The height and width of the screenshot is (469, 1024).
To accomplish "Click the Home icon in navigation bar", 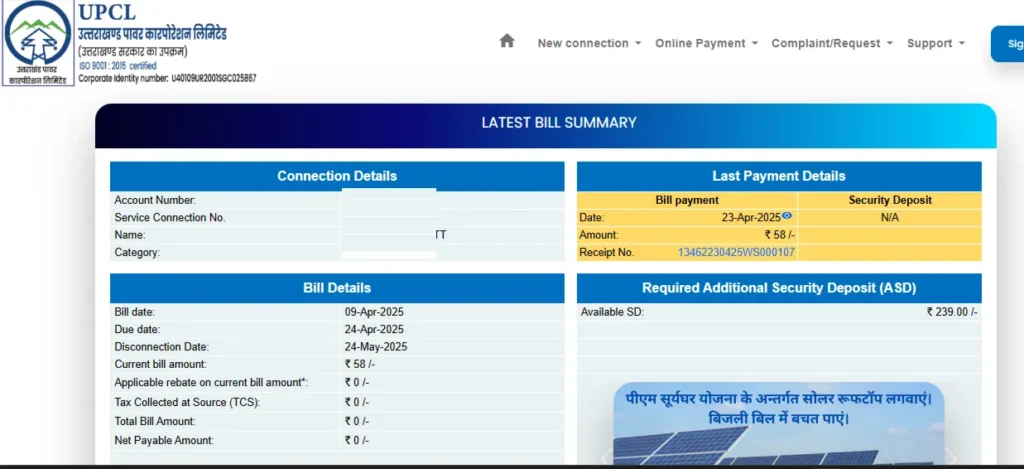I will (507, 42).
